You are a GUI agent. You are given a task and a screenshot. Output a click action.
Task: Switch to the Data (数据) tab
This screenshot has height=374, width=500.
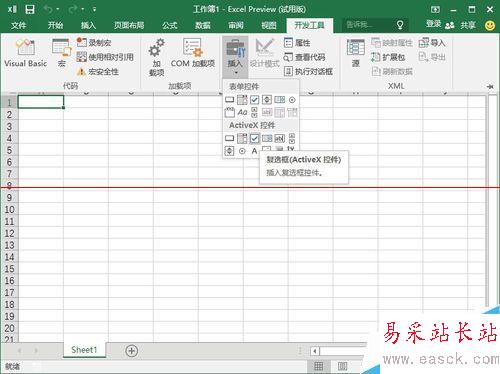203,25
